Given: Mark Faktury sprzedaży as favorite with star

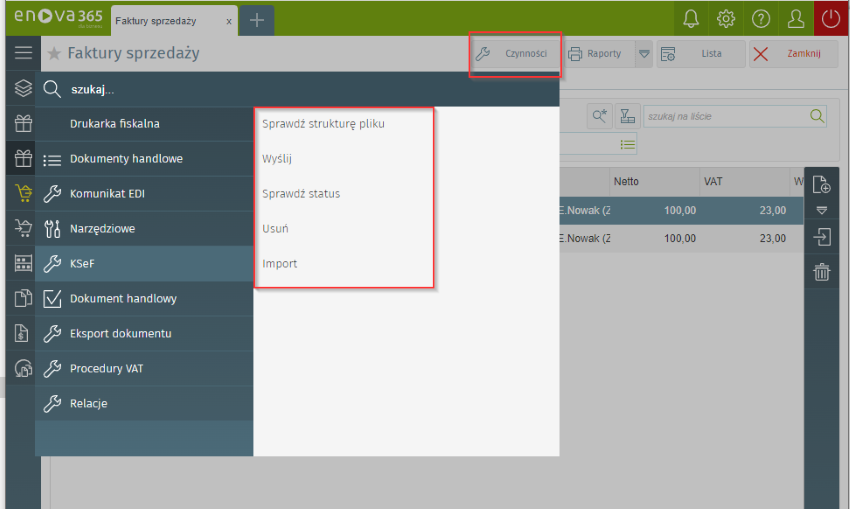Looking at the screenshot, I should click(54, 54).
